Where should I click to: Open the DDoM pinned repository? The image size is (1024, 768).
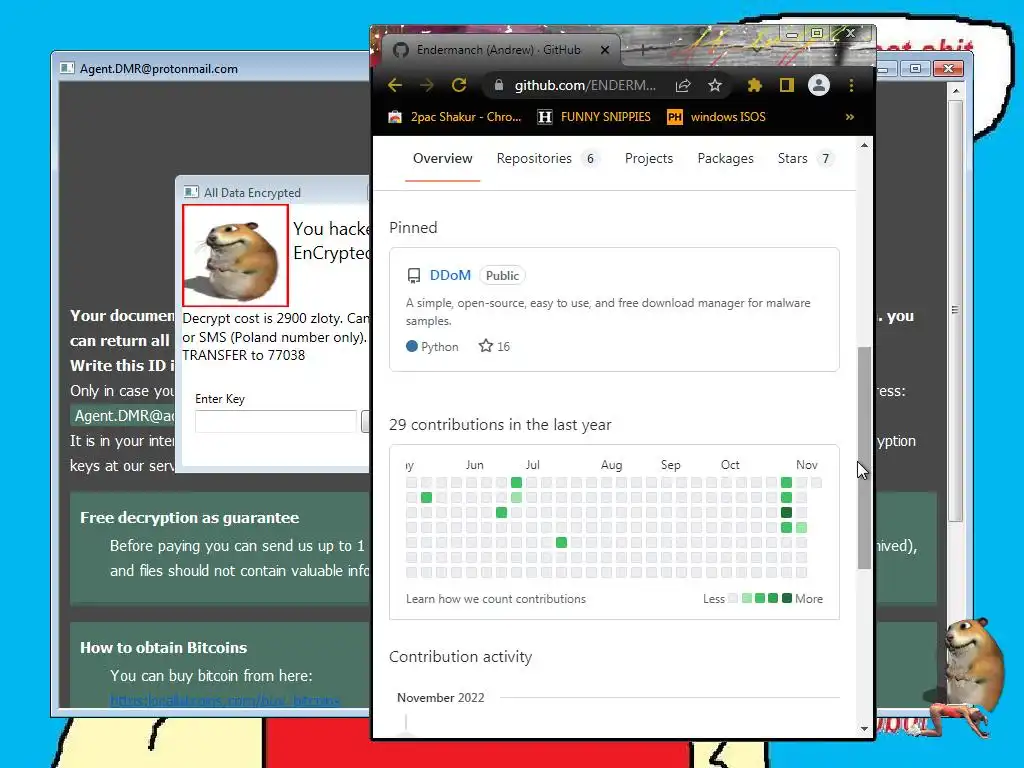[x=450, y=275]
